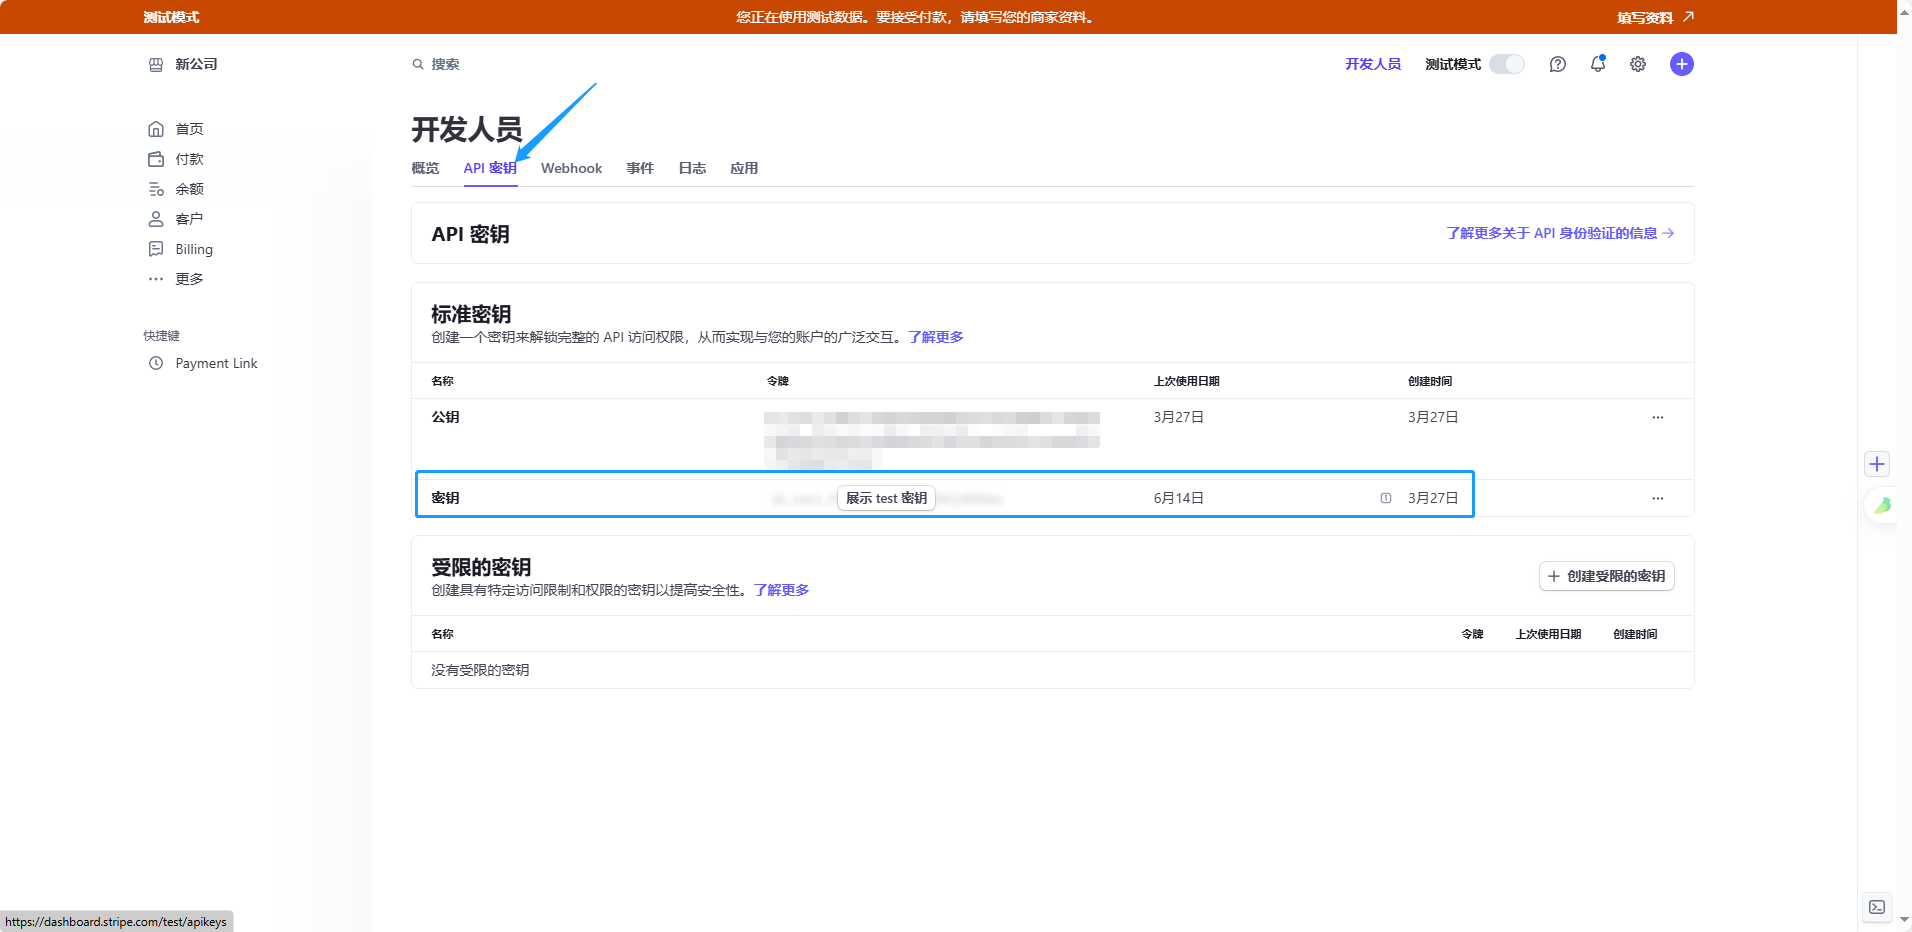This screenshot has height=932, width=1912.
Task: Open the notifications bell icon
Action: (1598, 64)
